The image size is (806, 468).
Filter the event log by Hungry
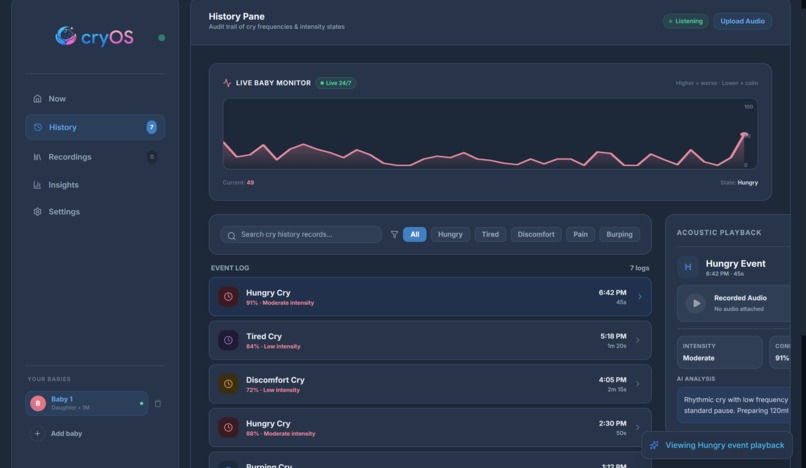tap(450, 235)
